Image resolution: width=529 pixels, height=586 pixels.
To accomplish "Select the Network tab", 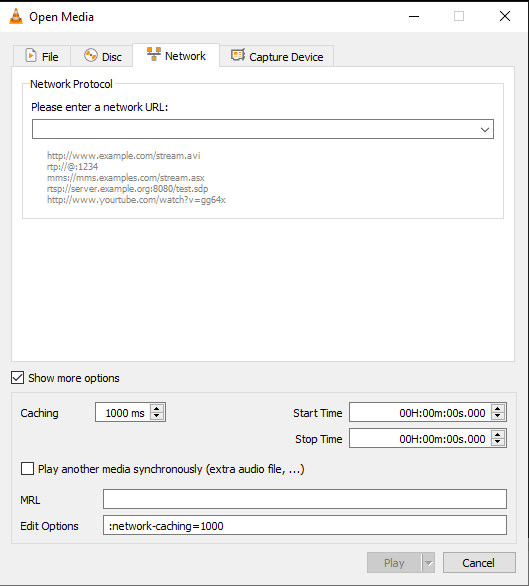I will coord(176,55).
